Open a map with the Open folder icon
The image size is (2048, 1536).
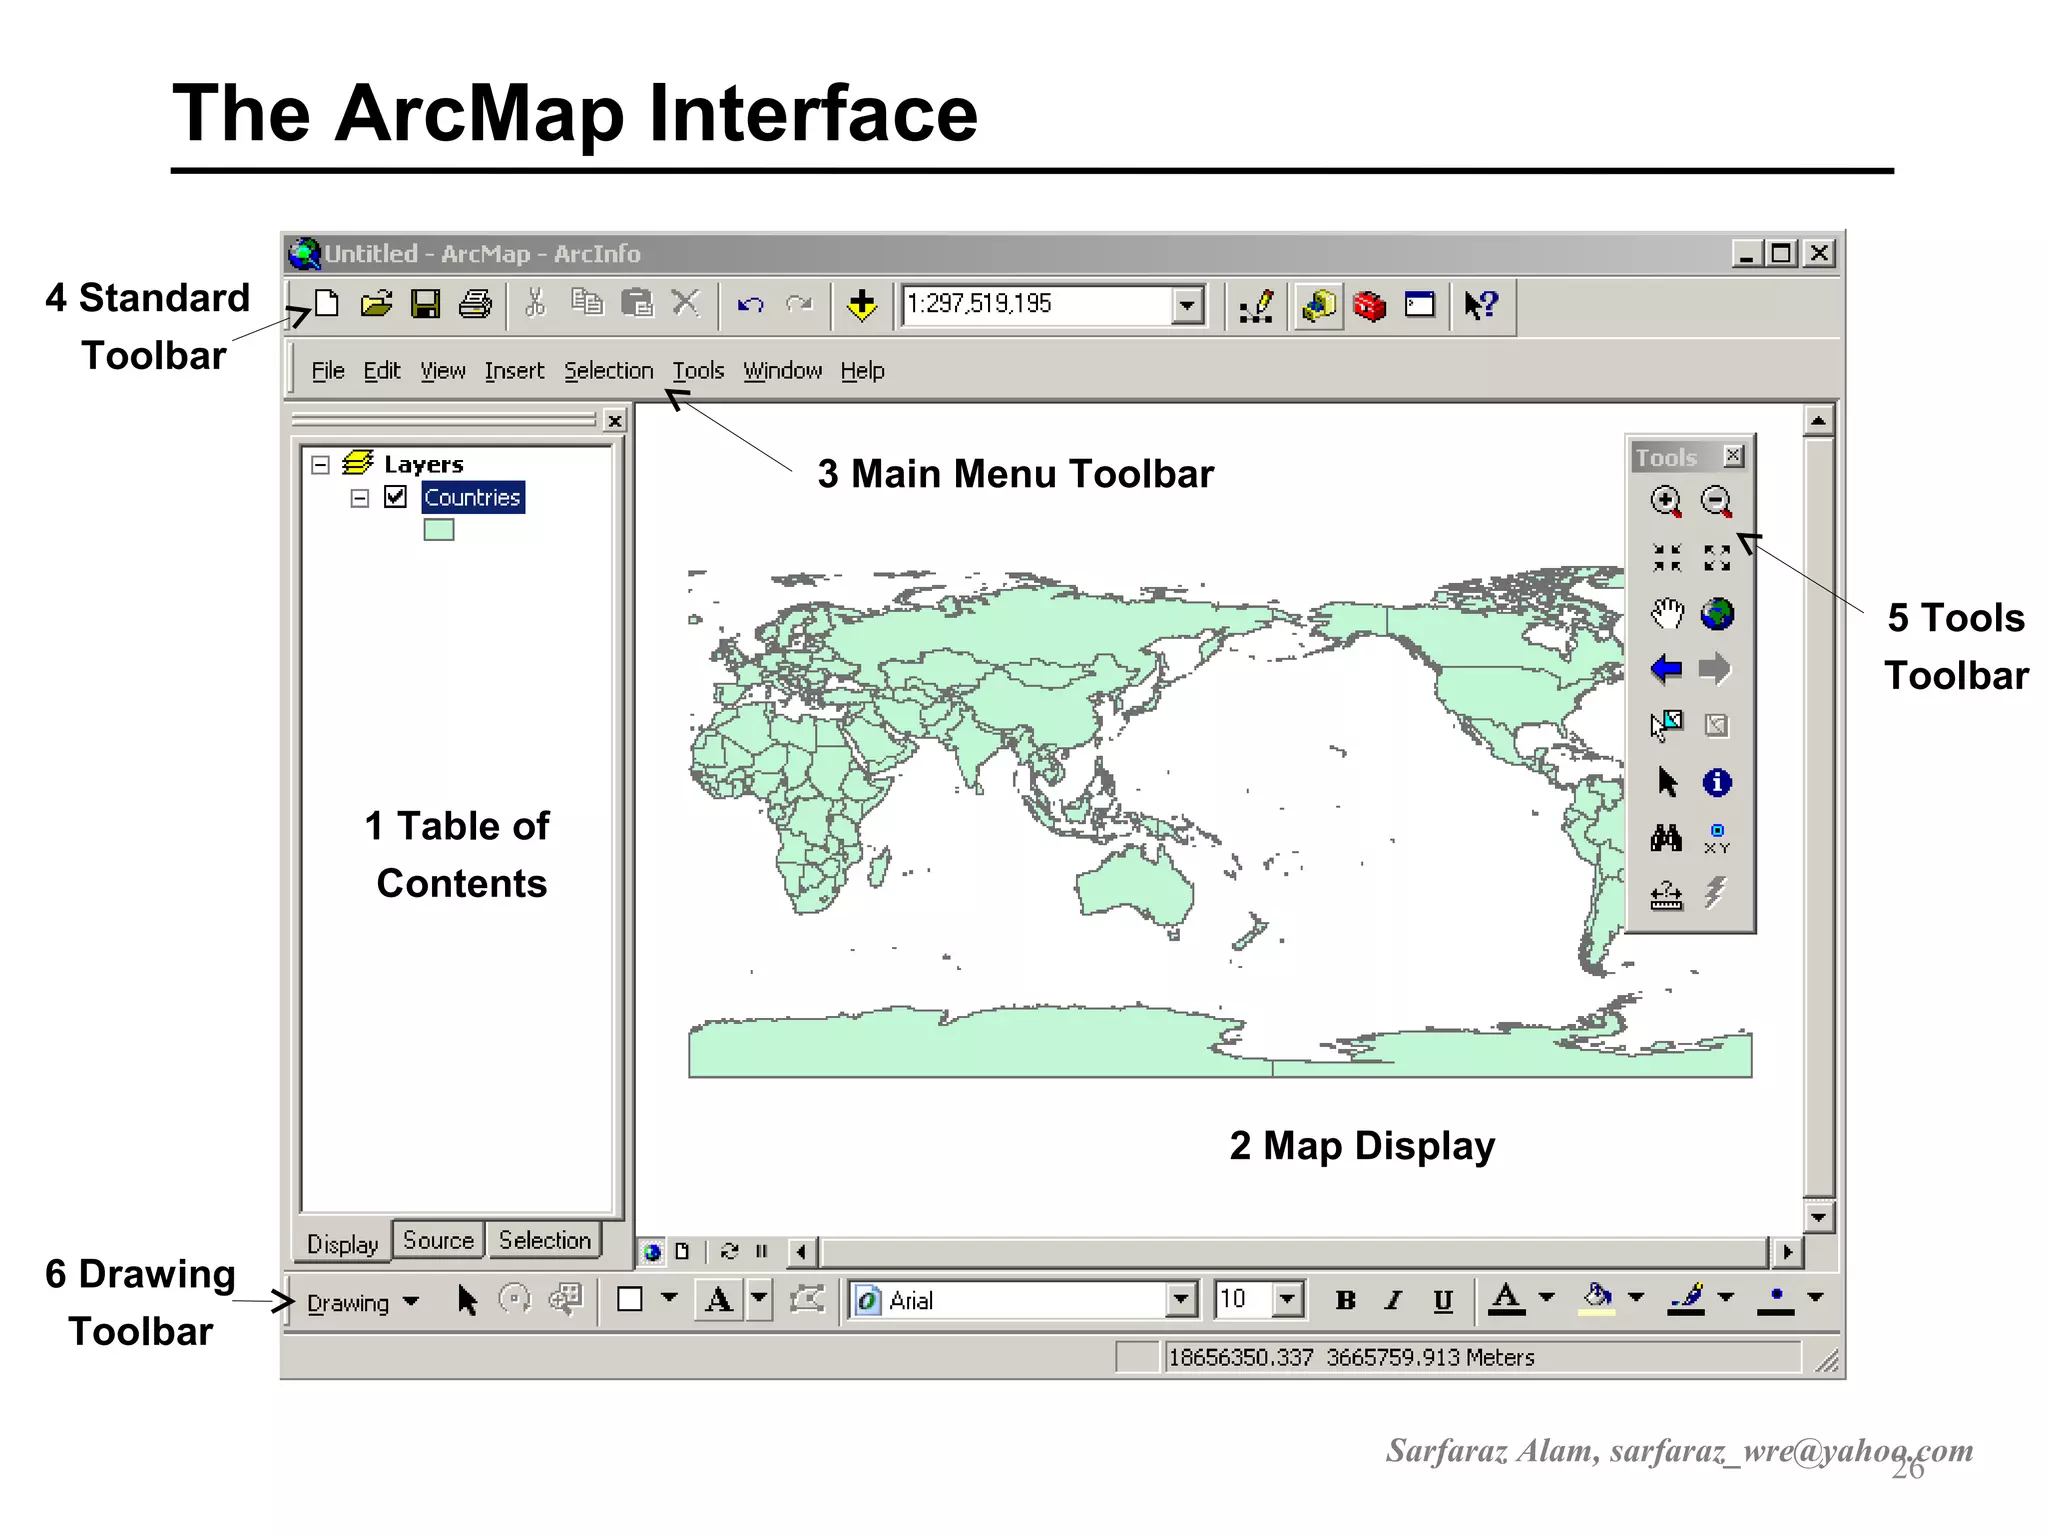tap(376, 303)
